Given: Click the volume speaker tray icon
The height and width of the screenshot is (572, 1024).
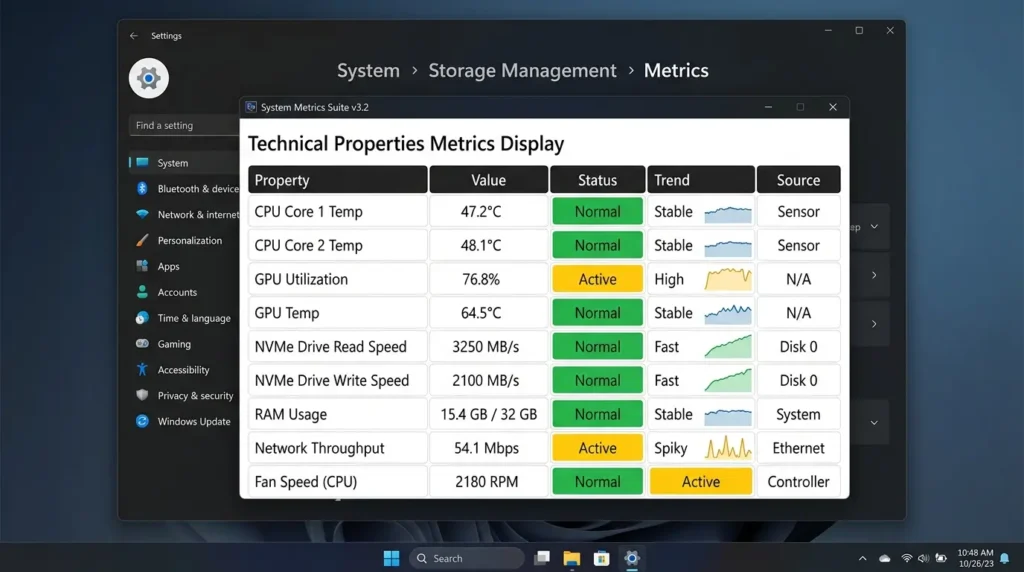Looking at the screenshot, I should point(923,558).
